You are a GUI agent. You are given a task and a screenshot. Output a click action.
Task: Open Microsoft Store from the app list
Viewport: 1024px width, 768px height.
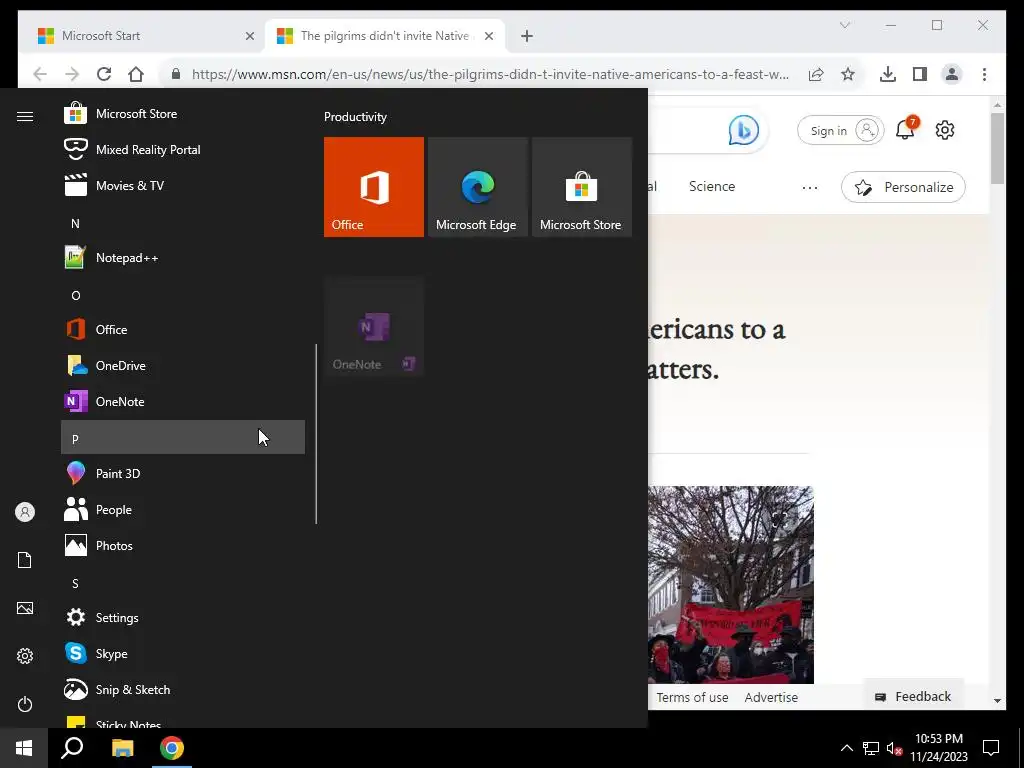[183, 114]
